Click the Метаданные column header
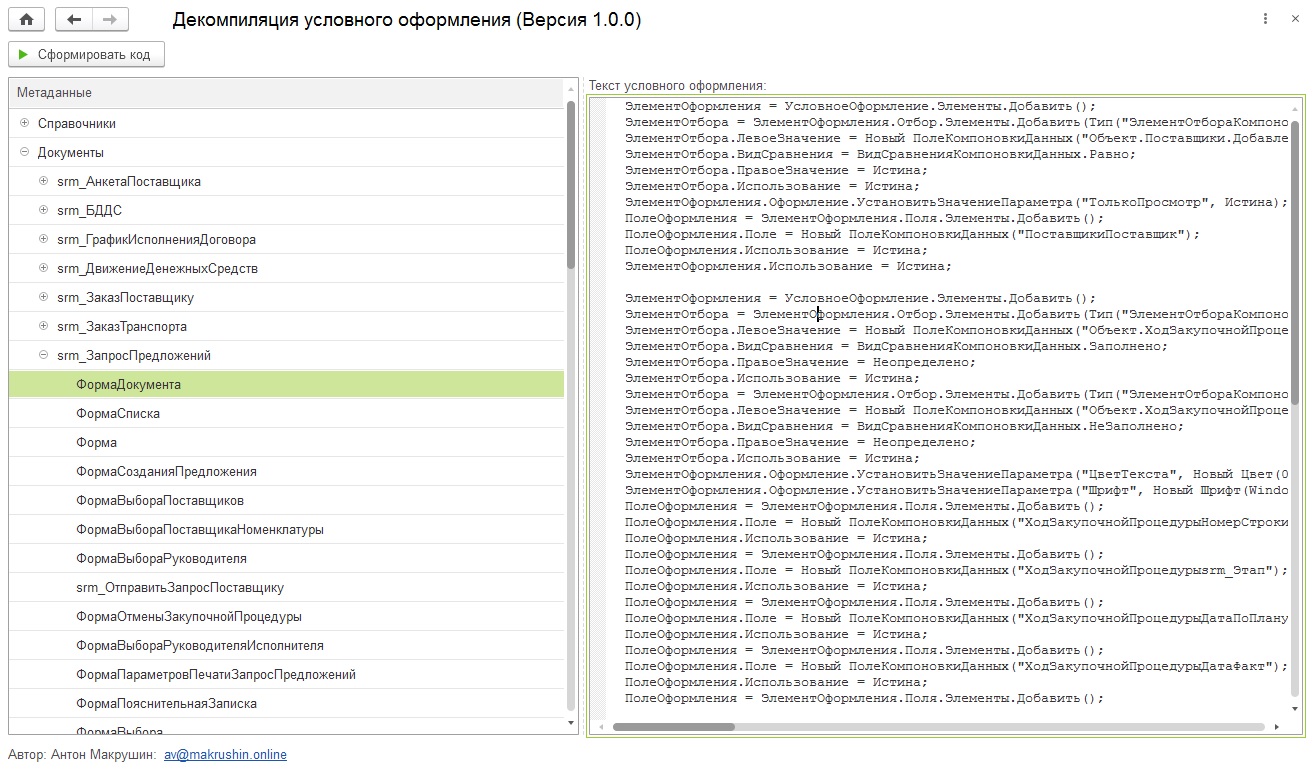Screen dimensions: 1316x775 coord(286,93)
